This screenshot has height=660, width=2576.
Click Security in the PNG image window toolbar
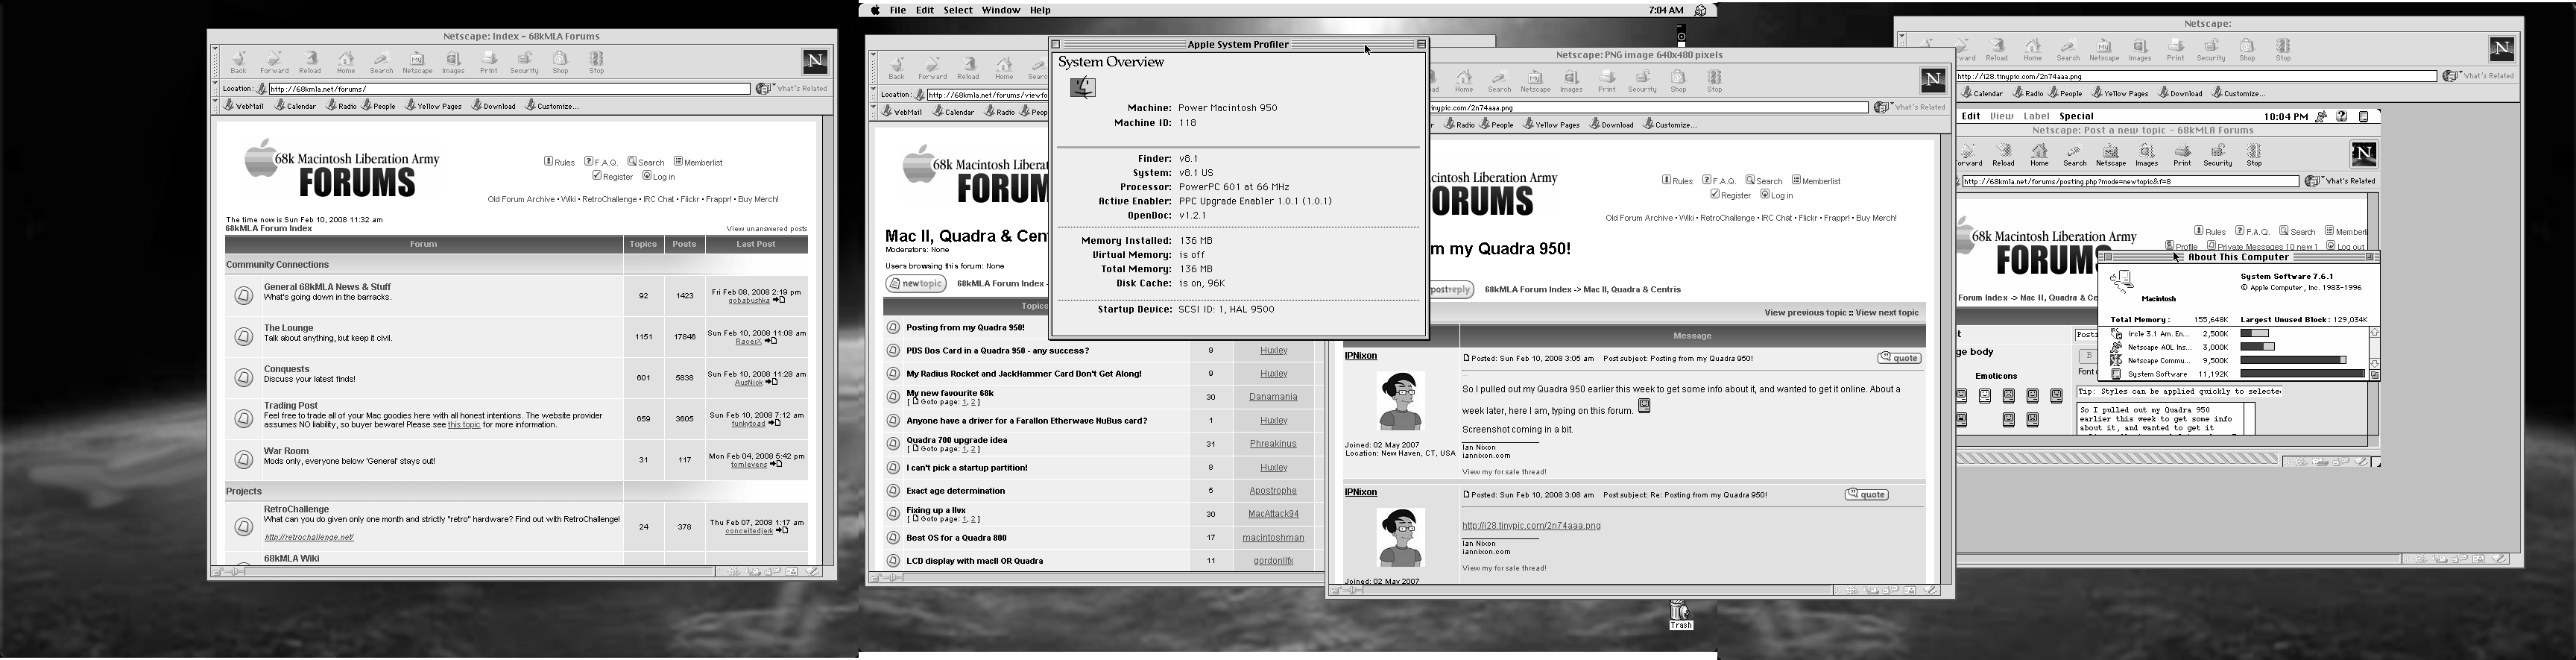1642,81
